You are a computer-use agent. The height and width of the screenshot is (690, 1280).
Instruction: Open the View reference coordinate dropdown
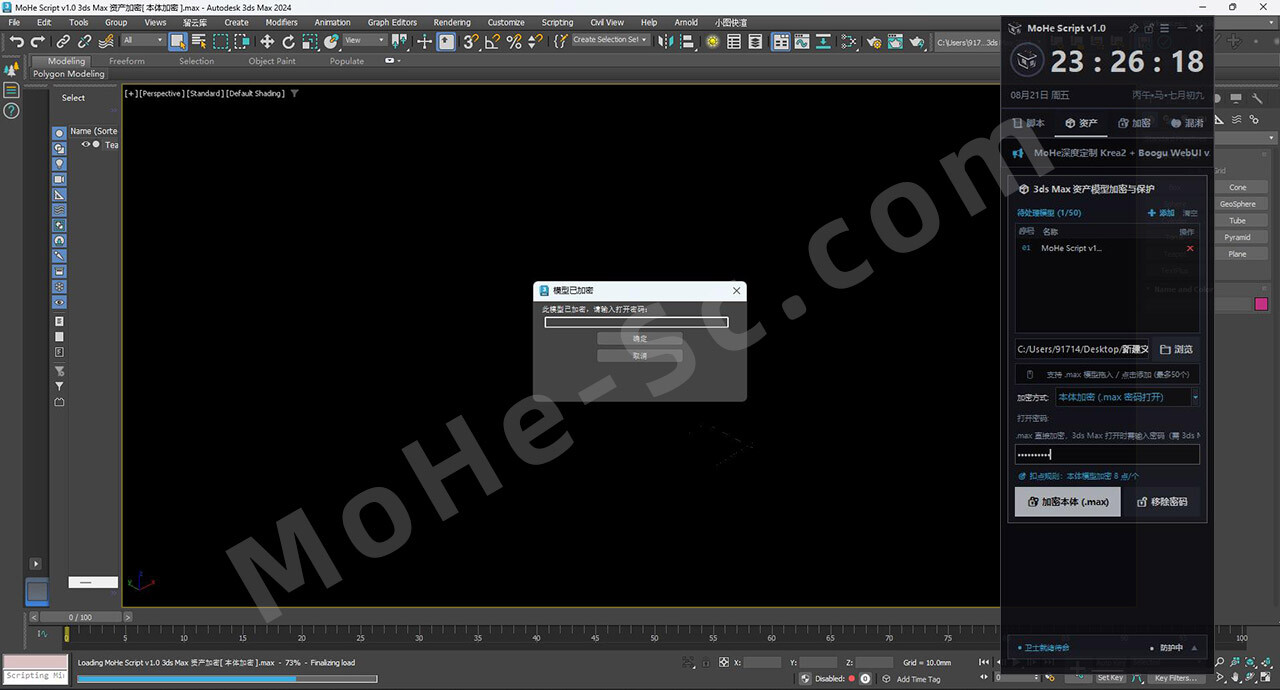(x=364, y=40)
